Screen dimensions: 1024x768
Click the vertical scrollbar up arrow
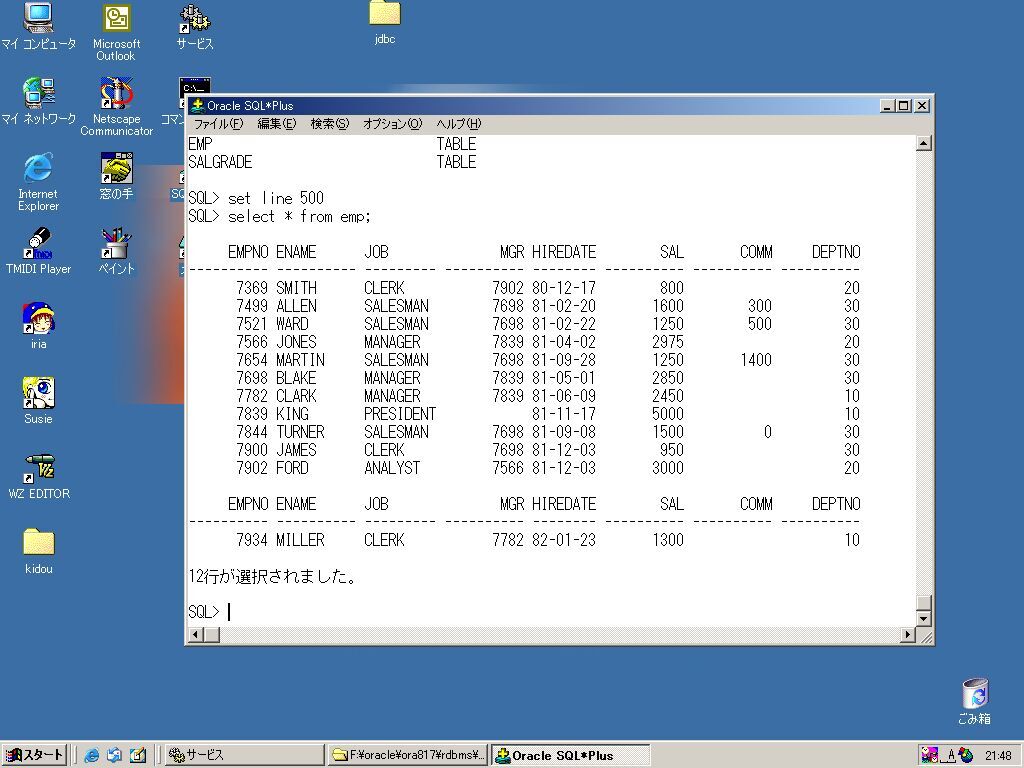(x=923, y=143)
